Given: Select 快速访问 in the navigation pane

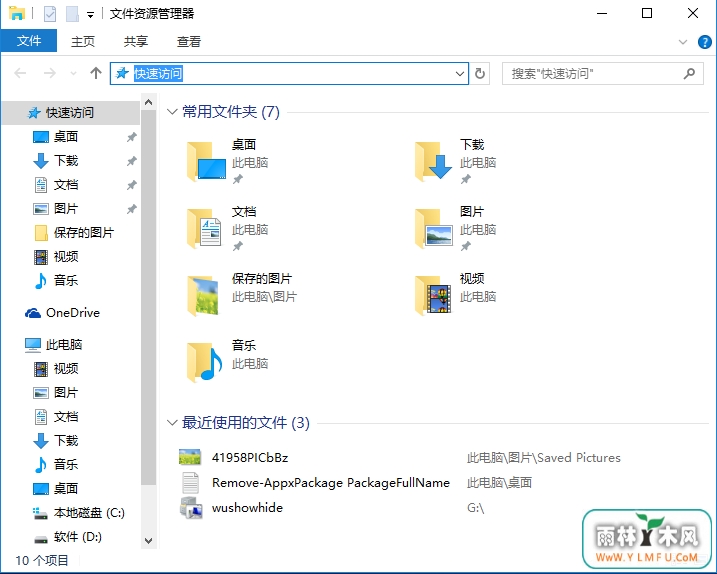Looking at the screenshot, I should [x=71, y=113].
